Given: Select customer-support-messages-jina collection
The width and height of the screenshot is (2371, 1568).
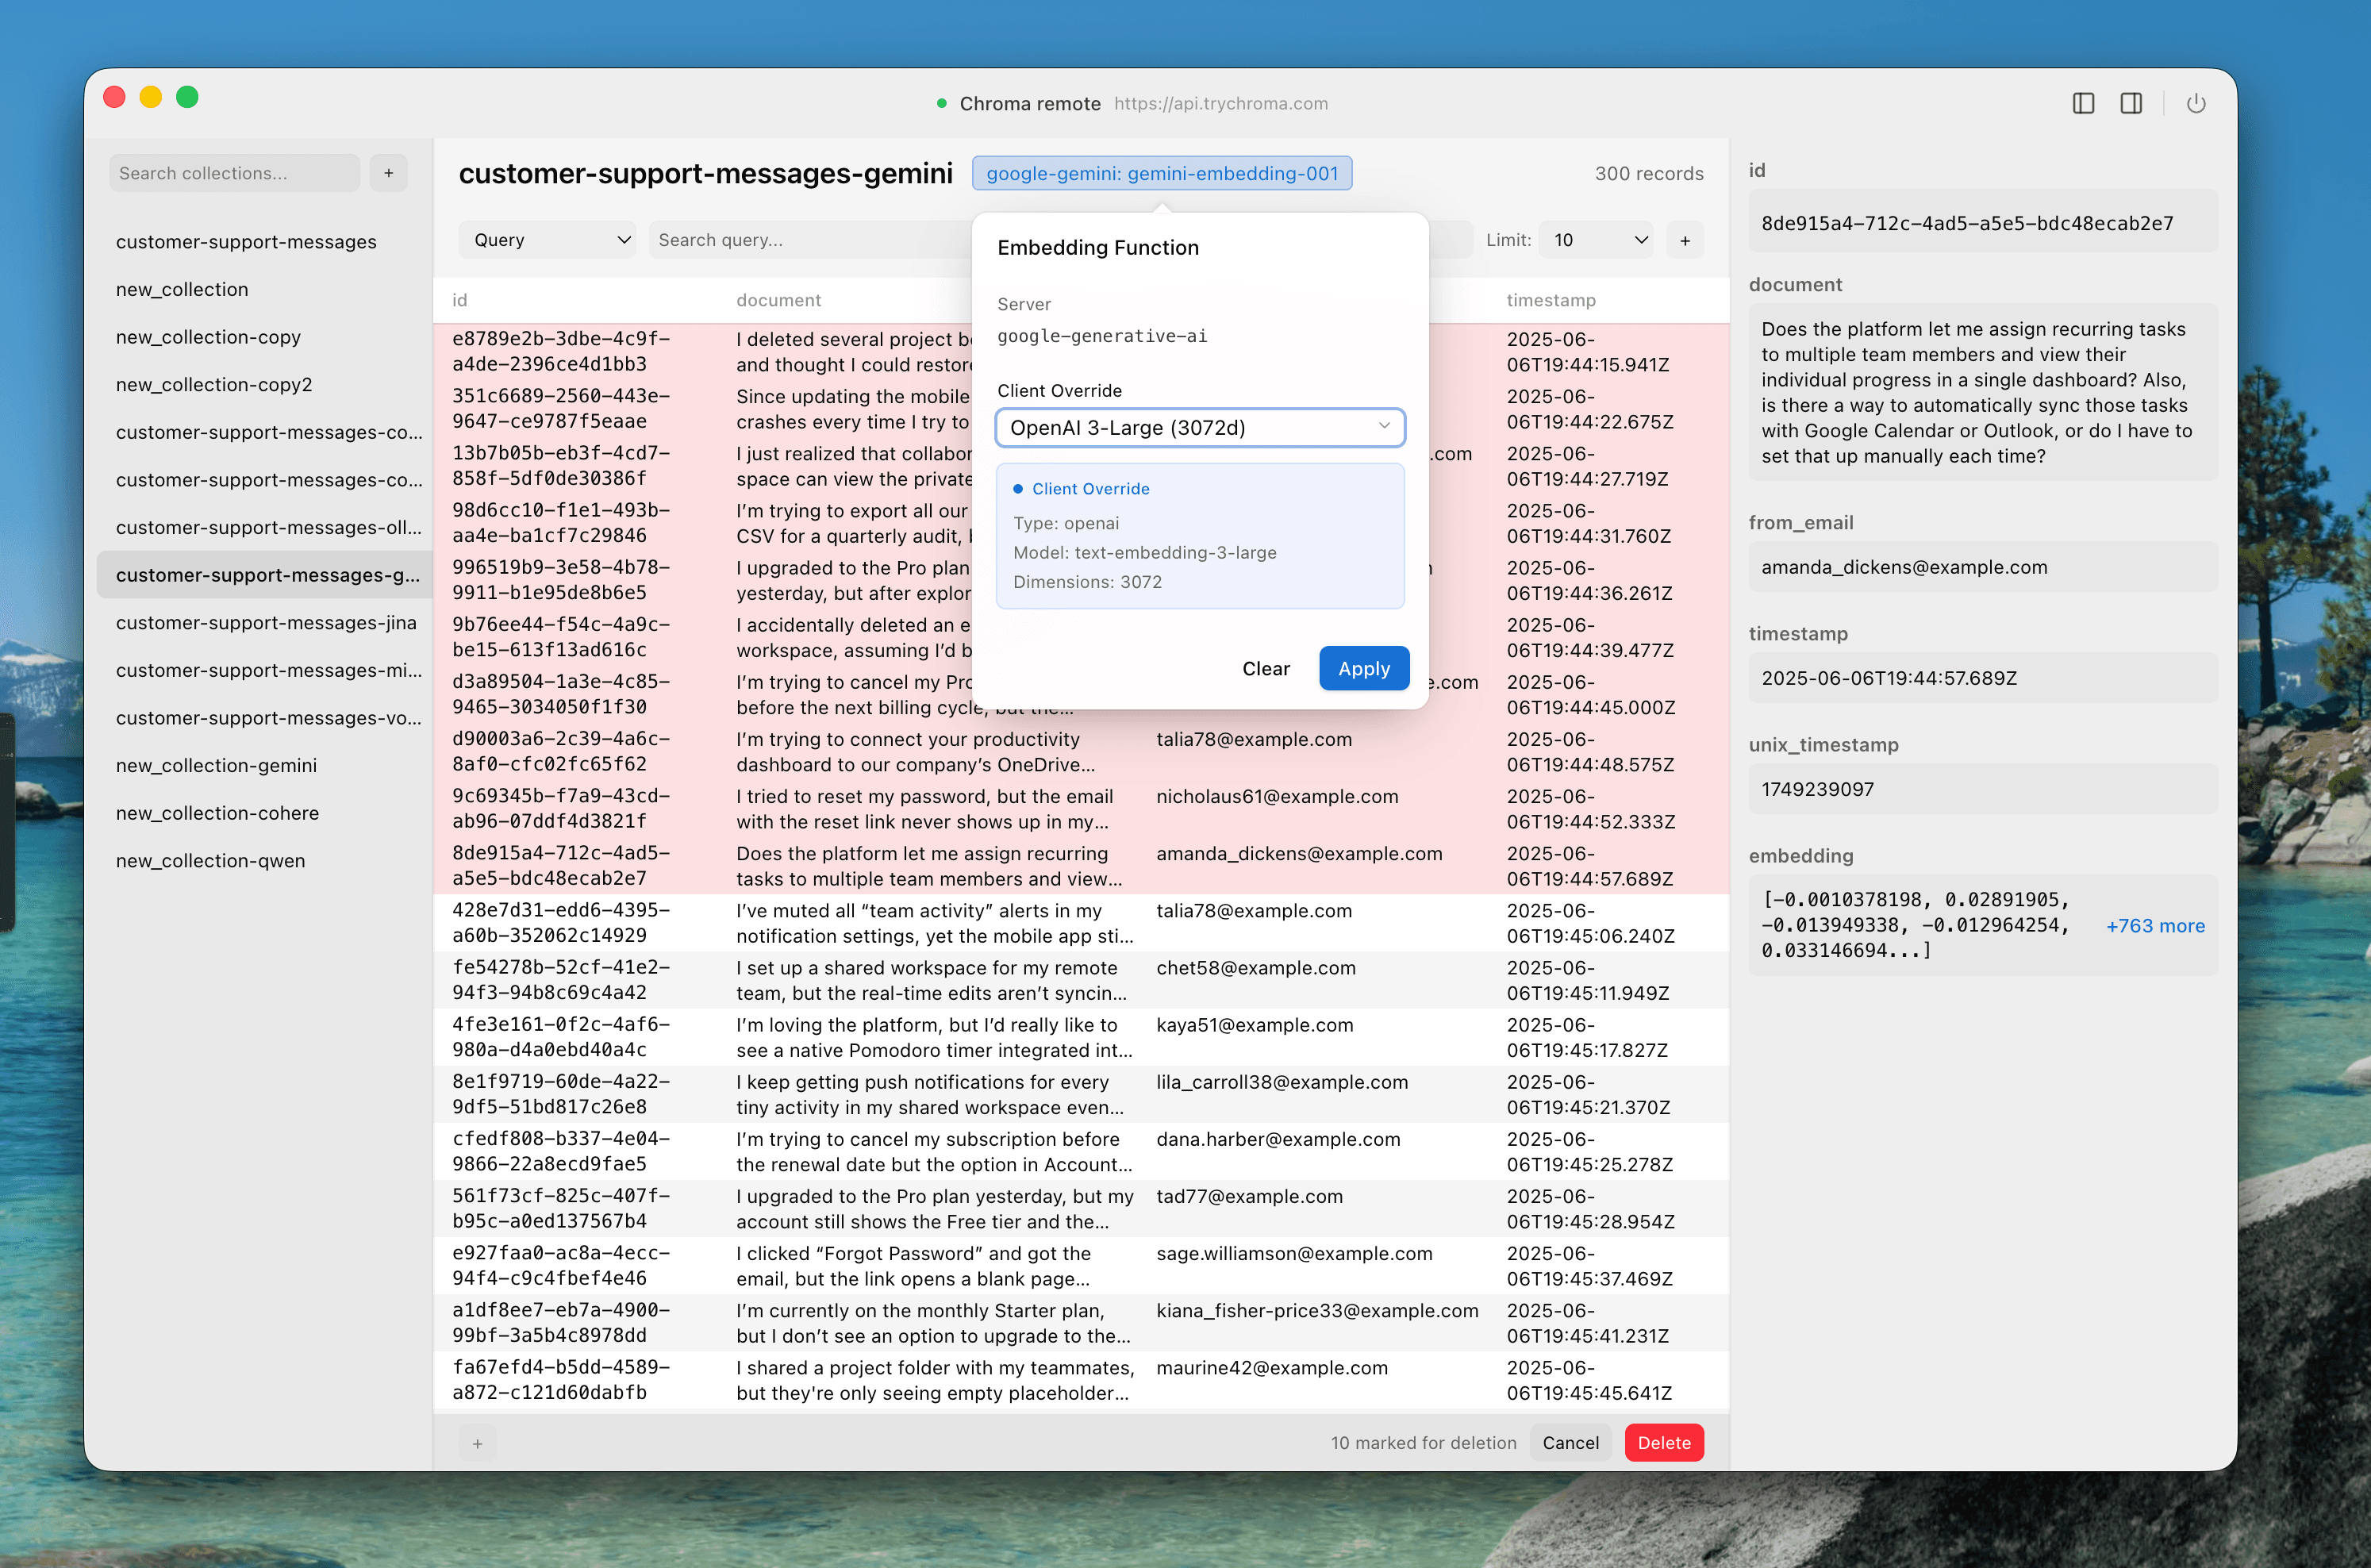Looking at the screenshot, I should pyautogui.click(x=266, y=622).
